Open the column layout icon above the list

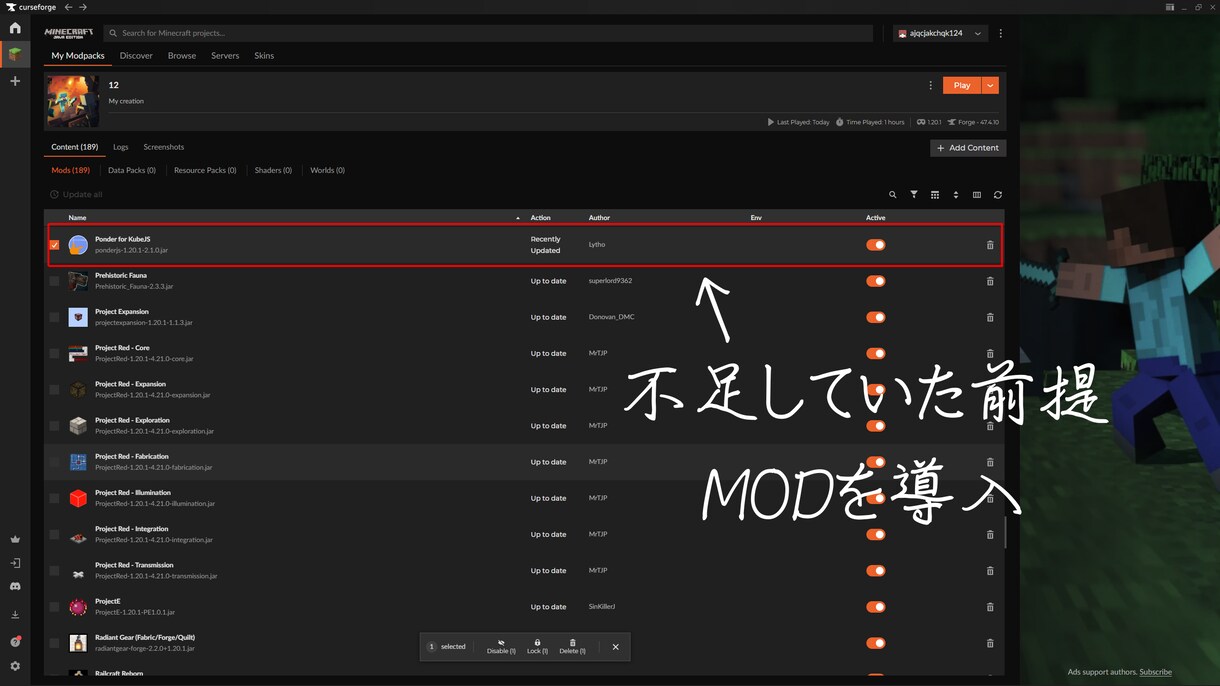point(977,195)
